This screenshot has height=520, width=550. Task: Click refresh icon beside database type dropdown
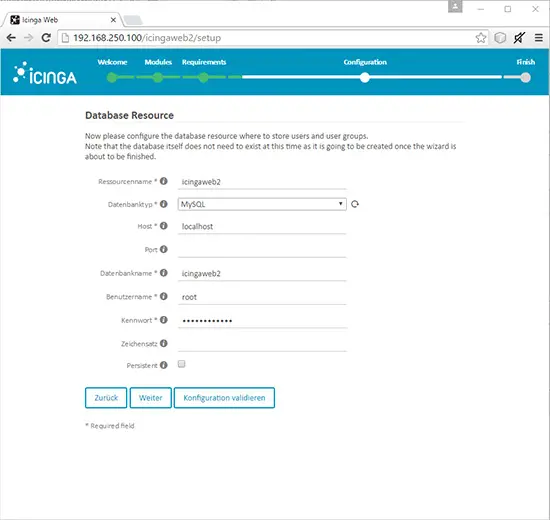pyautogui.click(x=355, y=204)
